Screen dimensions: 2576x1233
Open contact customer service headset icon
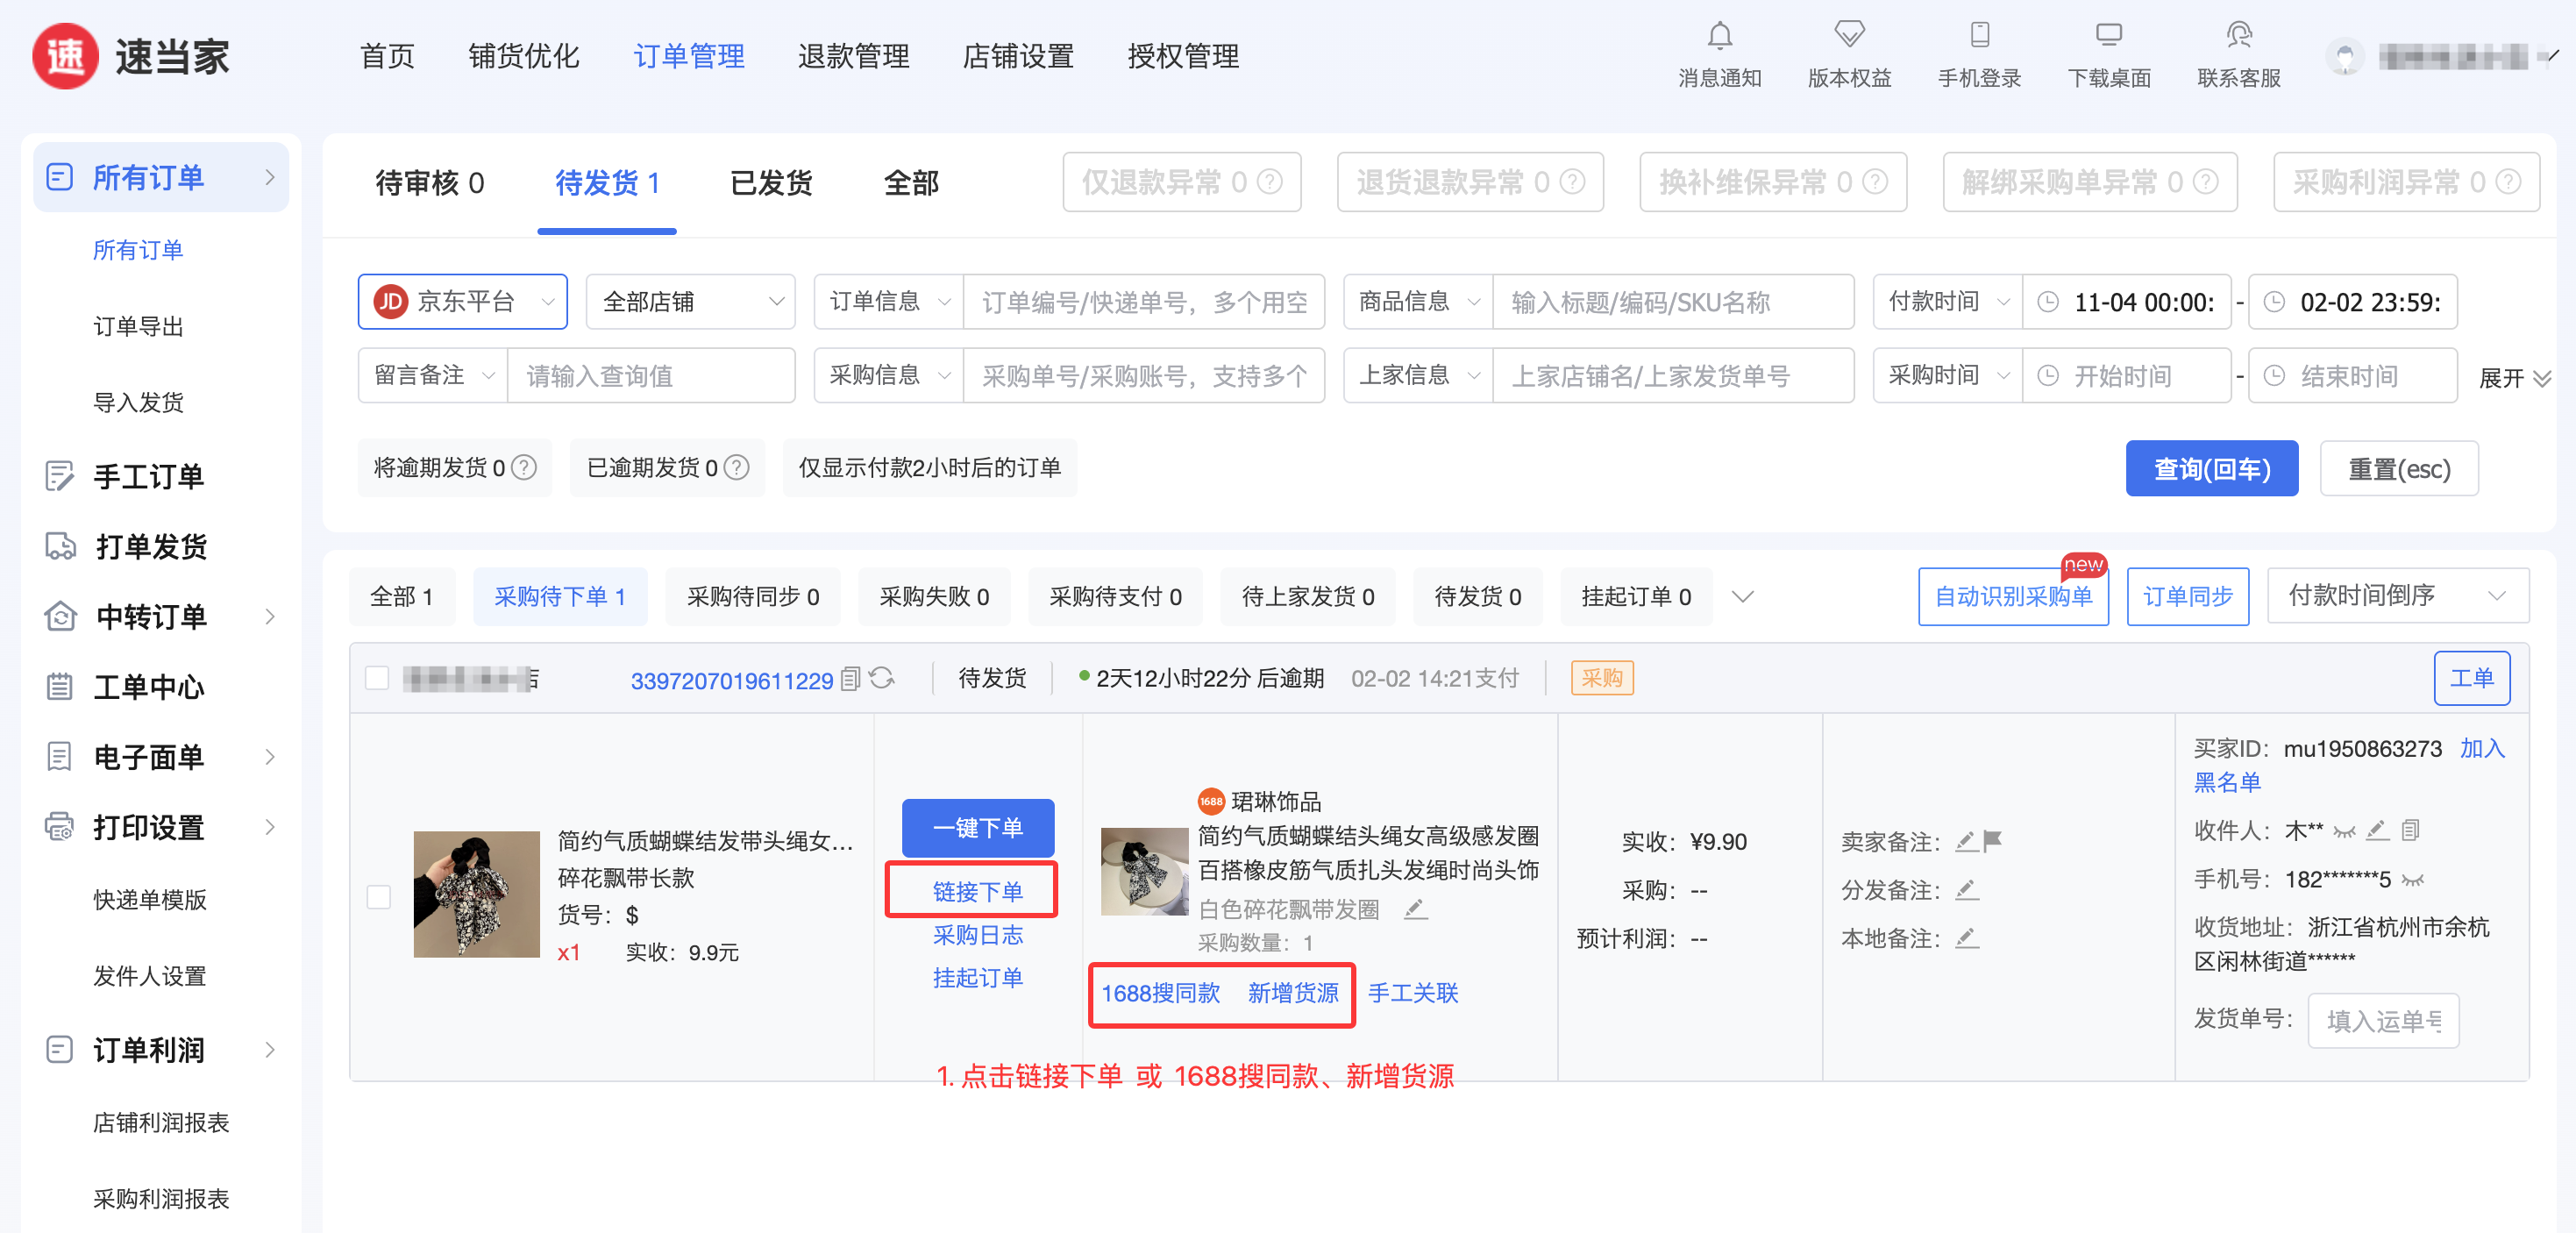2238,36
